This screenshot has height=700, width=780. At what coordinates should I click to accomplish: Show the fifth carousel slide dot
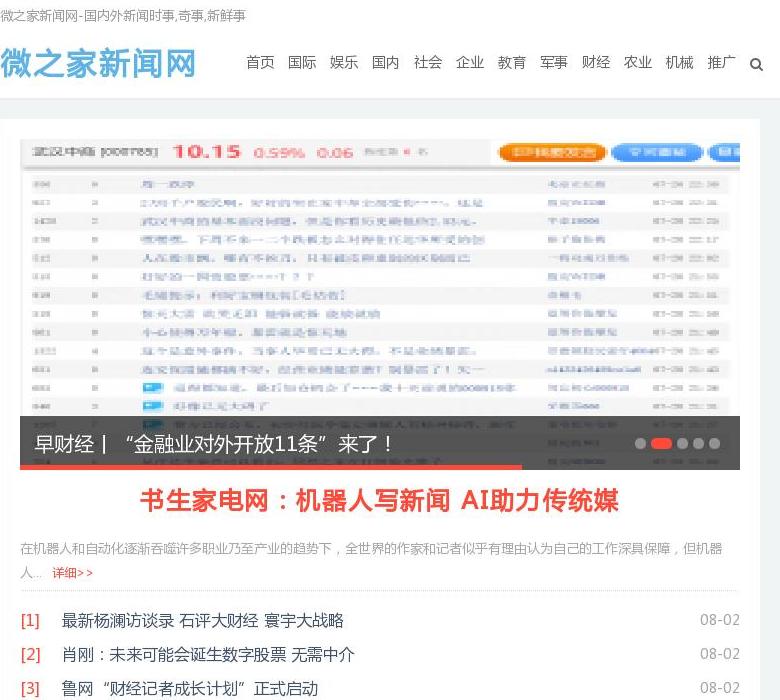coord(714,443)
